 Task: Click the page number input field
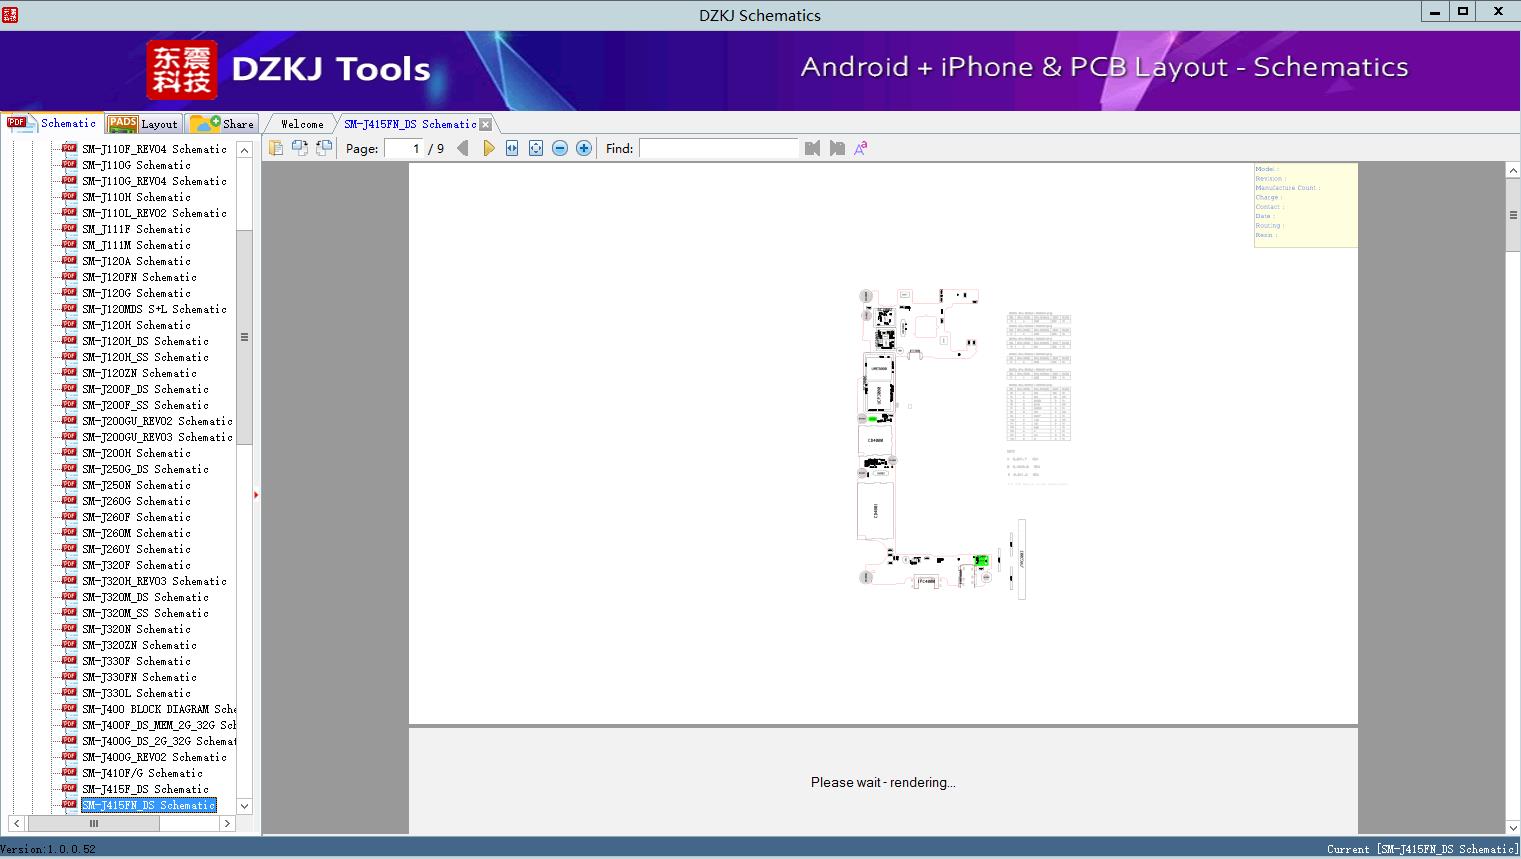(x=404, y=148)
